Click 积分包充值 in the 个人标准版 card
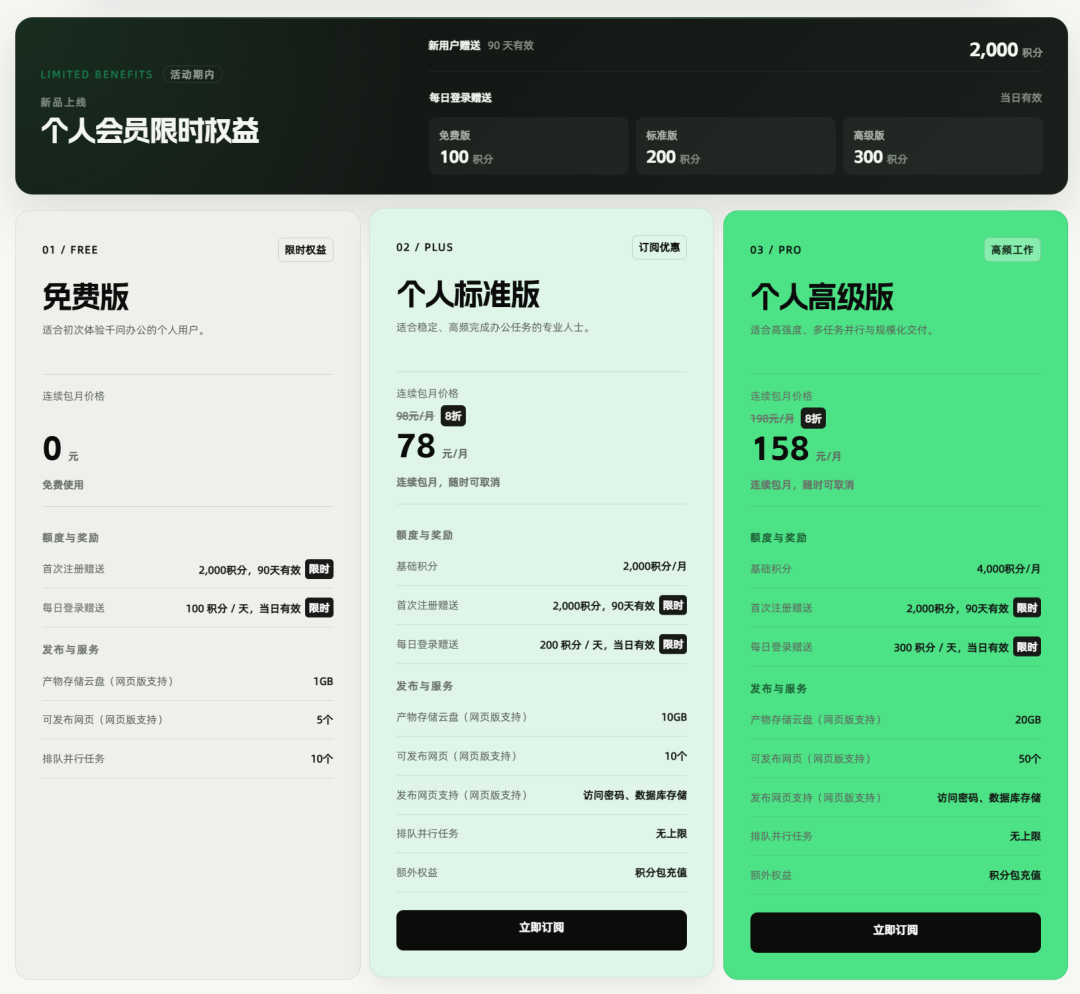 pyautogui.click(x=661, y=873)
